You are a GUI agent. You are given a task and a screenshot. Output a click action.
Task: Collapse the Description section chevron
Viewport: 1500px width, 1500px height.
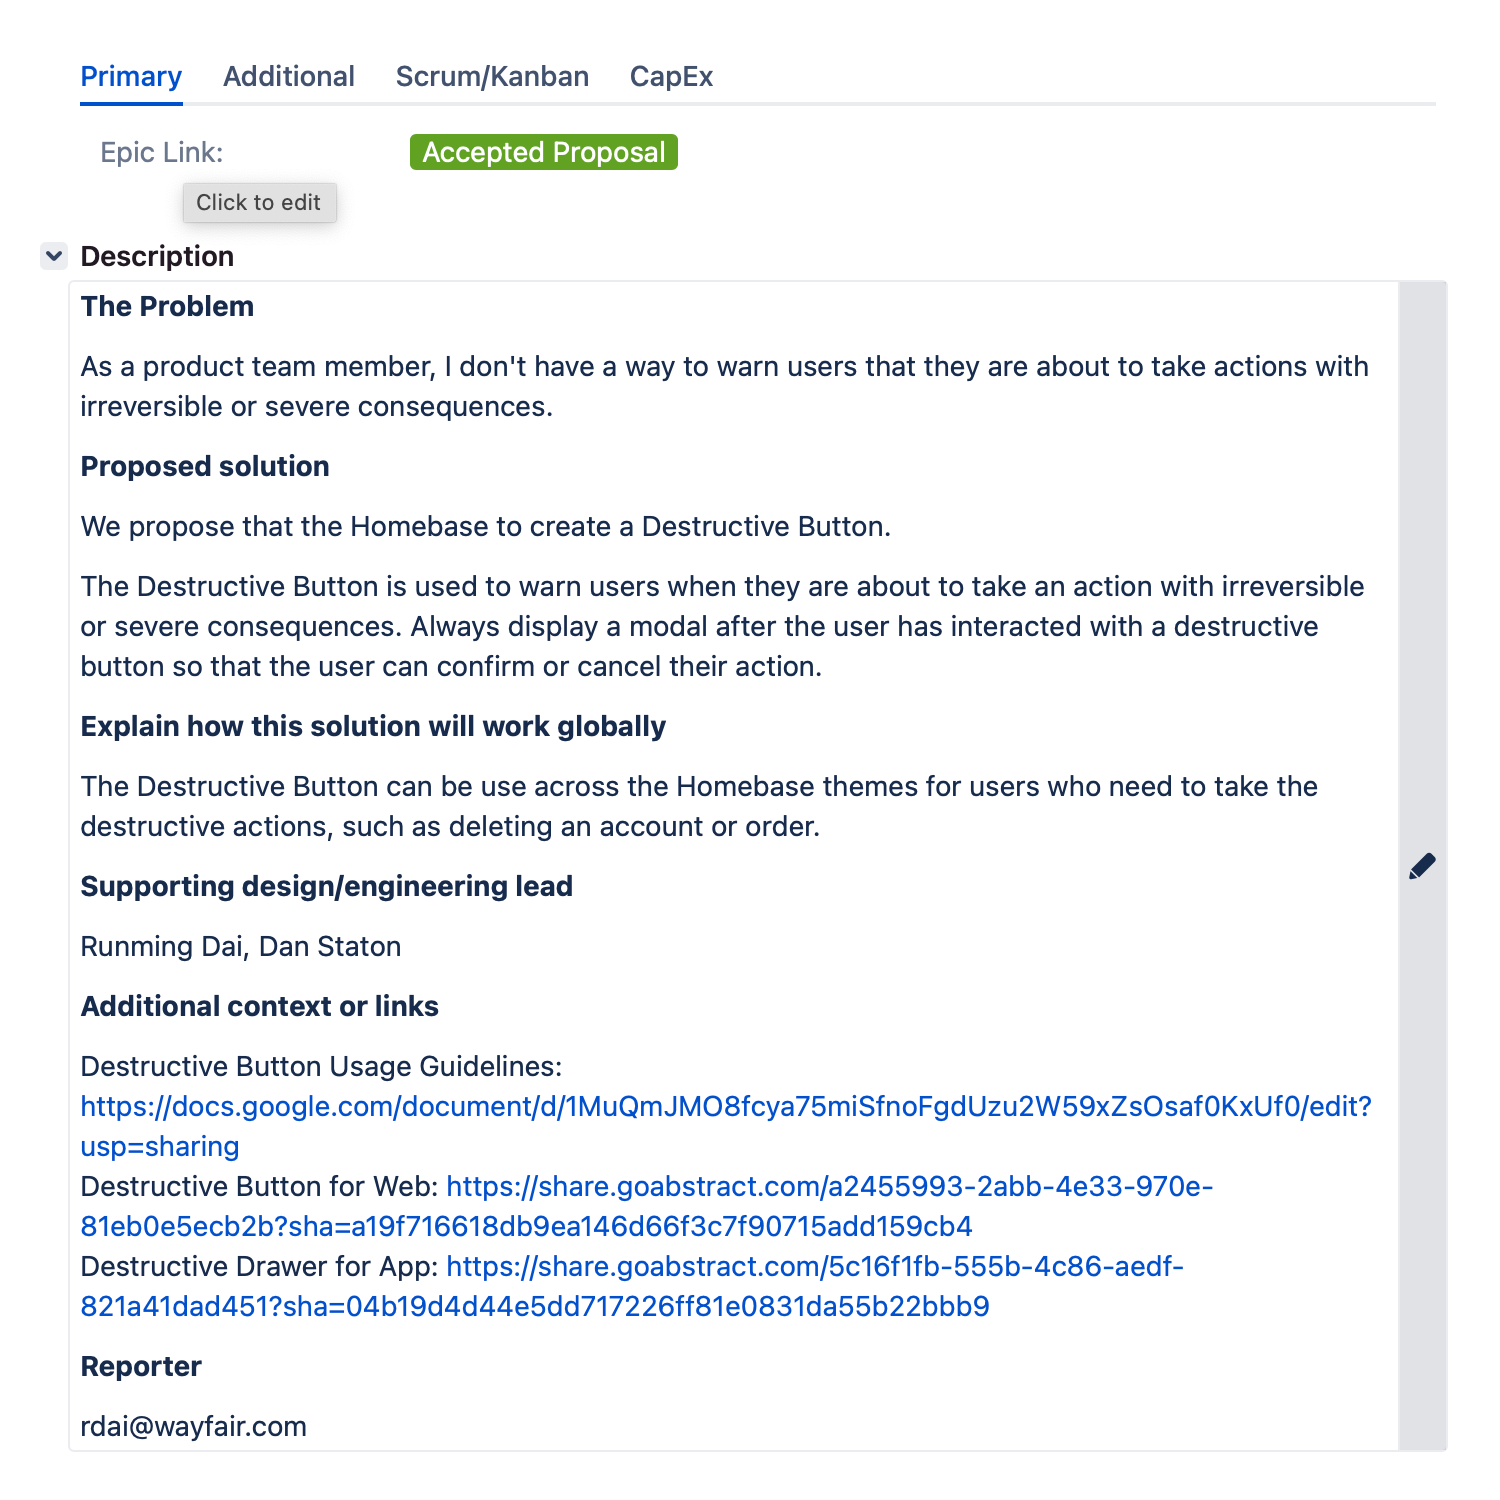tap(54, 256)
